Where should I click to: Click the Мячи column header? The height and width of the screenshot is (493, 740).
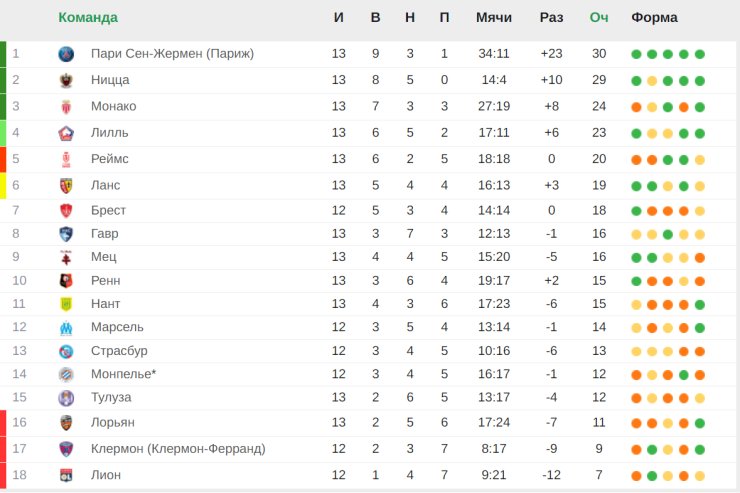494,17
